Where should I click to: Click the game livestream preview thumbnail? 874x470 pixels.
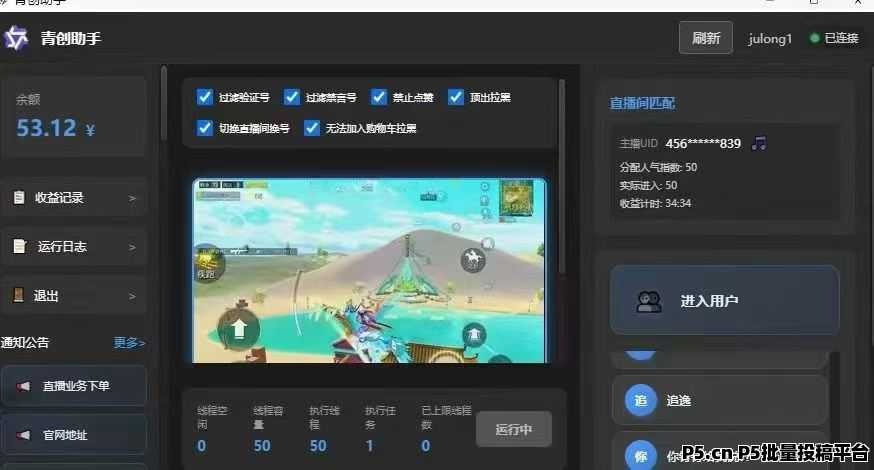(369, 271)
